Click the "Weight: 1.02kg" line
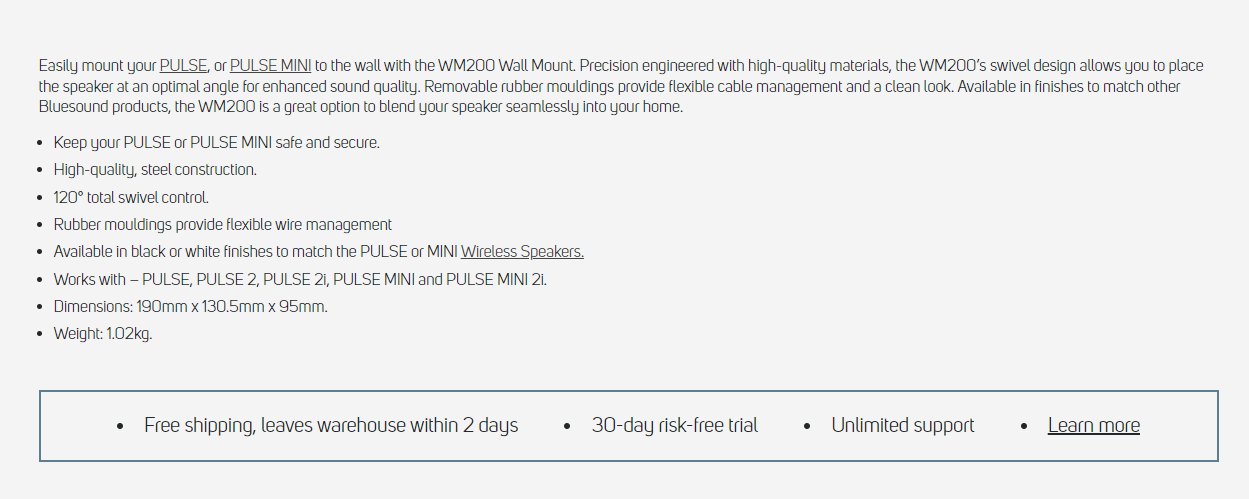This screenshot has width=1249, height=499. coord(103,334)
